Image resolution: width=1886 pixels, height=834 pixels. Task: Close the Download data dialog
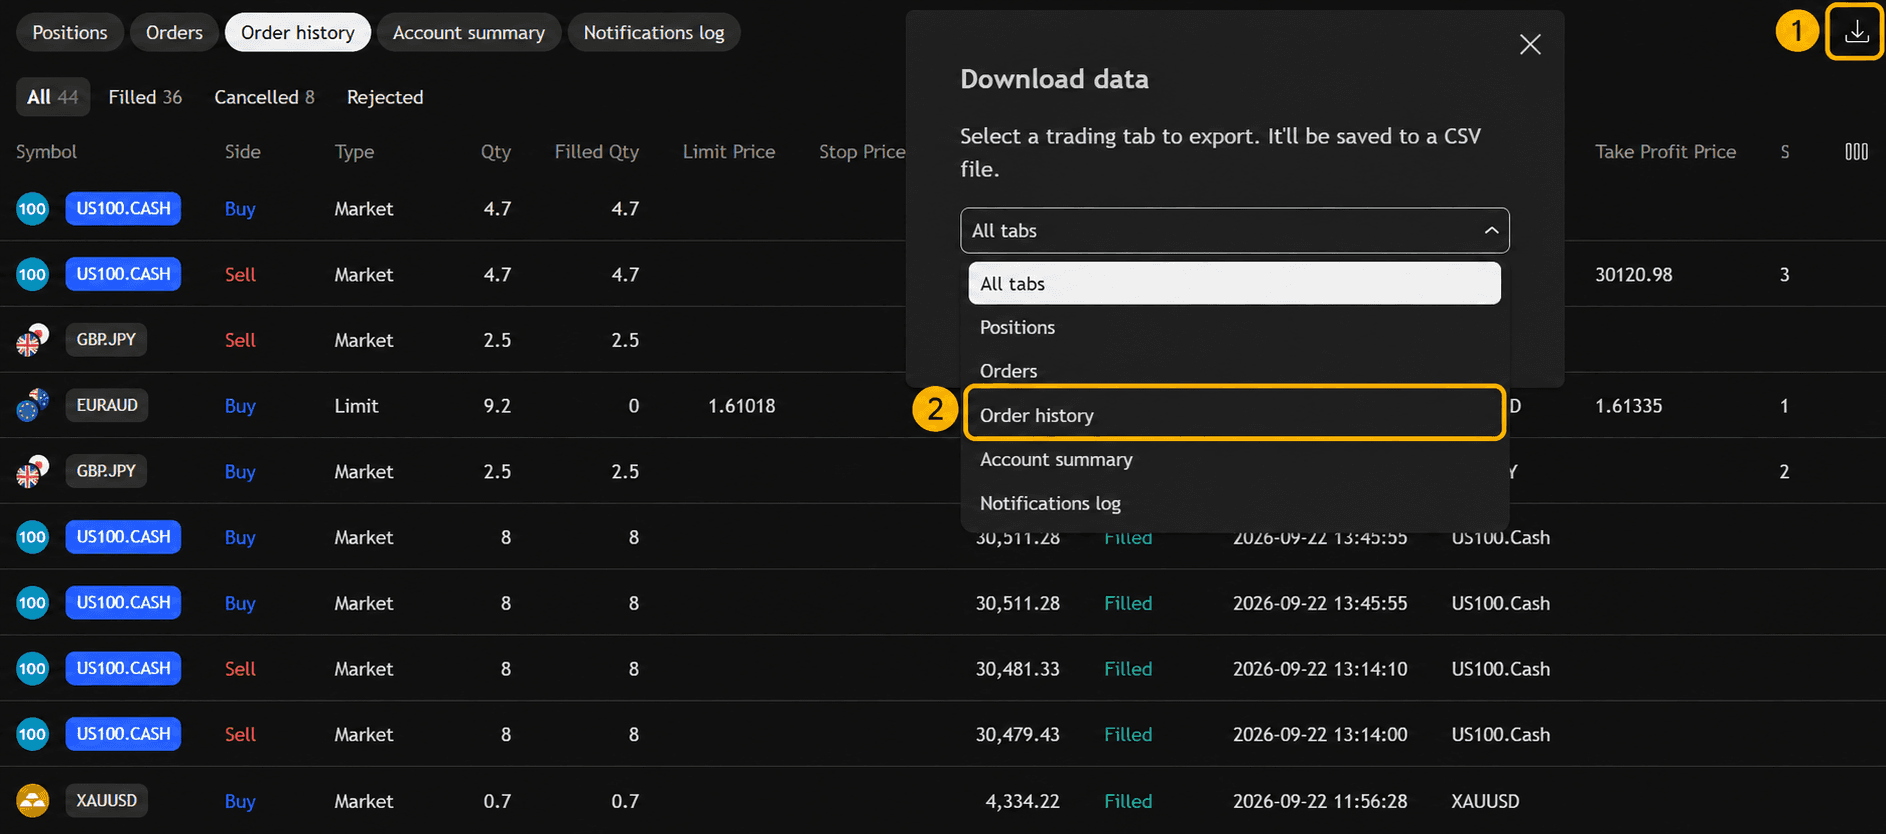(1530, 44)
